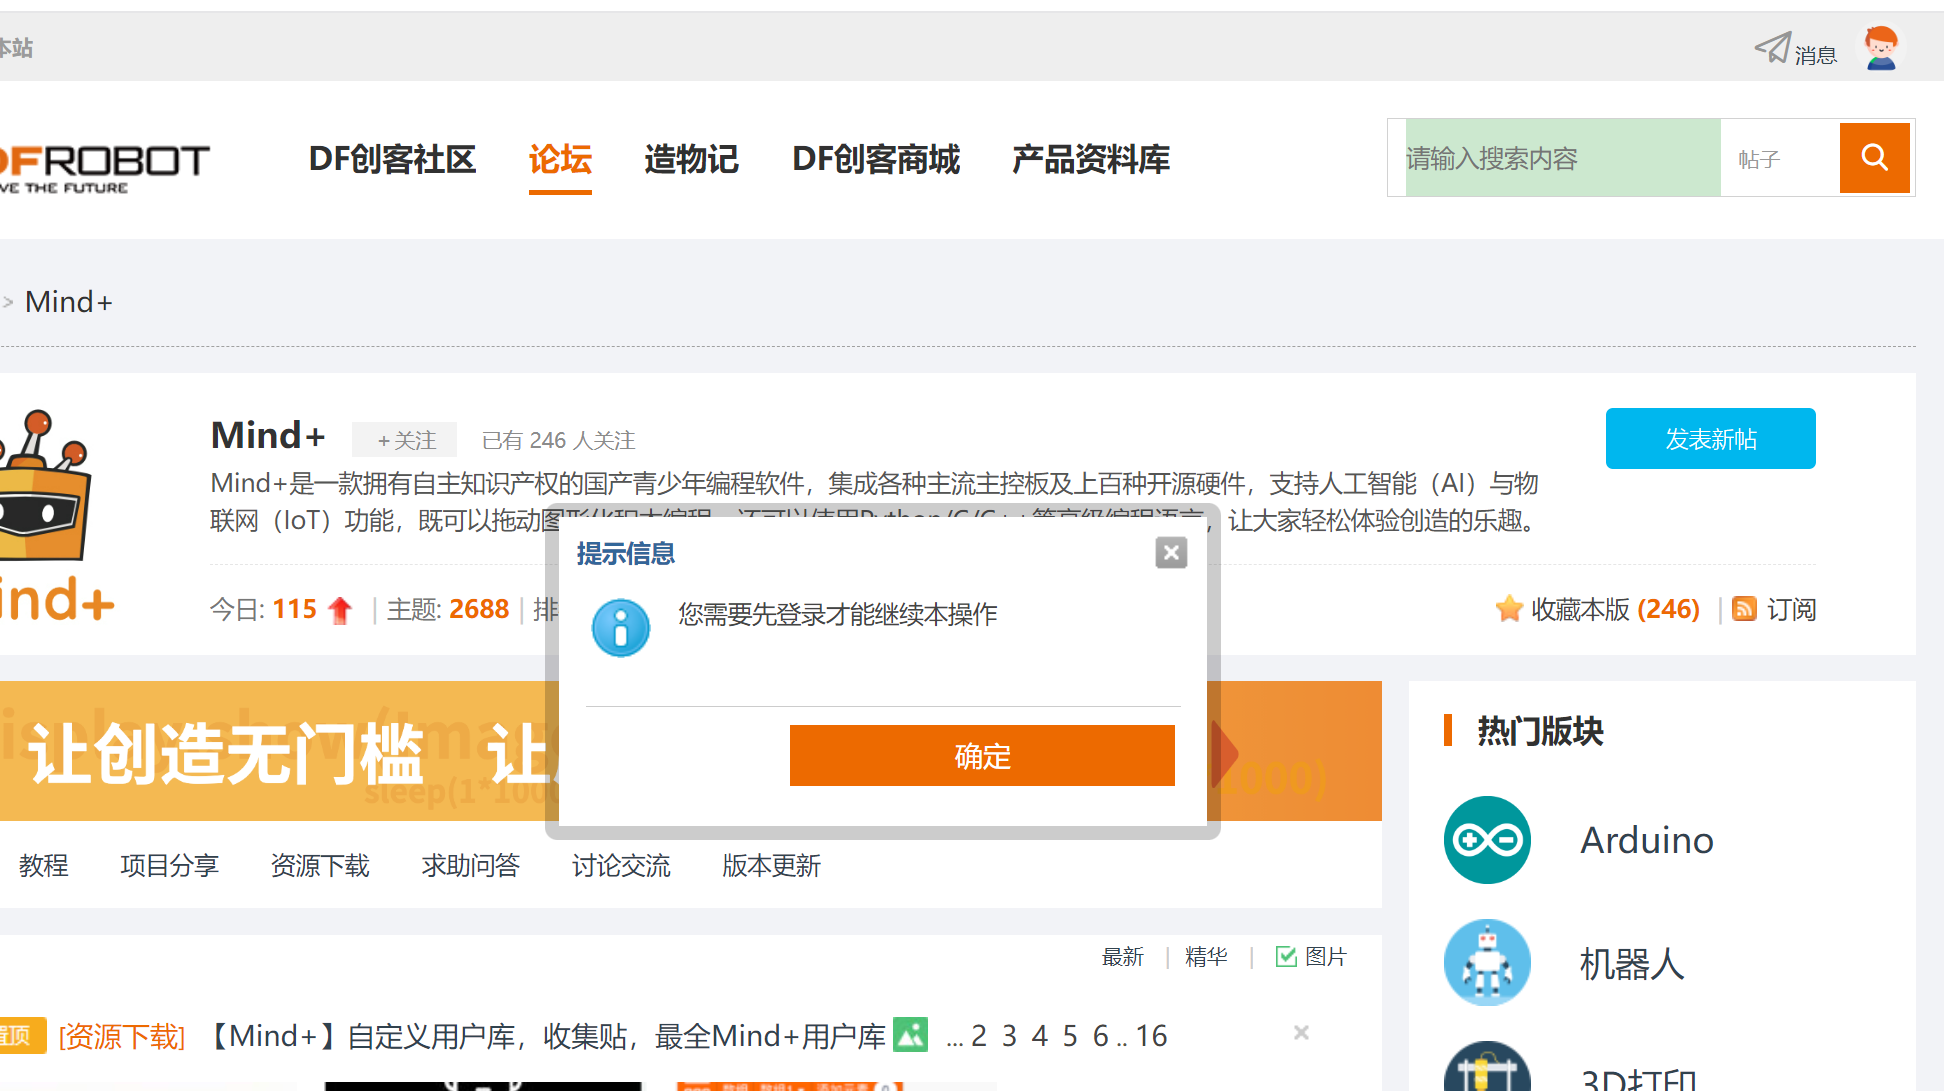Open the 3D打印 printer icon
Viewport: 1944px width, 1091px height.
tap(1487, 1066)
